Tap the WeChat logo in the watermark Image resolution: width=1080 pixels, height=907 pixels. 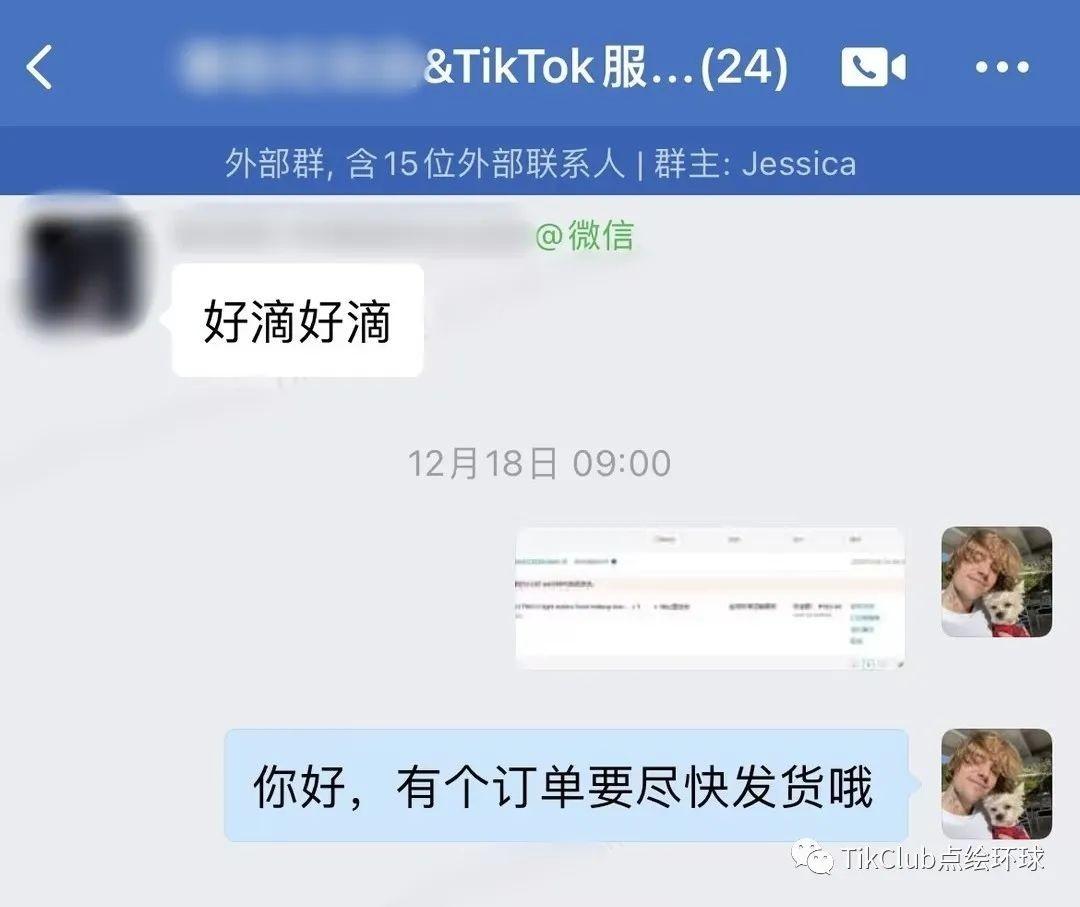[x=812, y=856]
